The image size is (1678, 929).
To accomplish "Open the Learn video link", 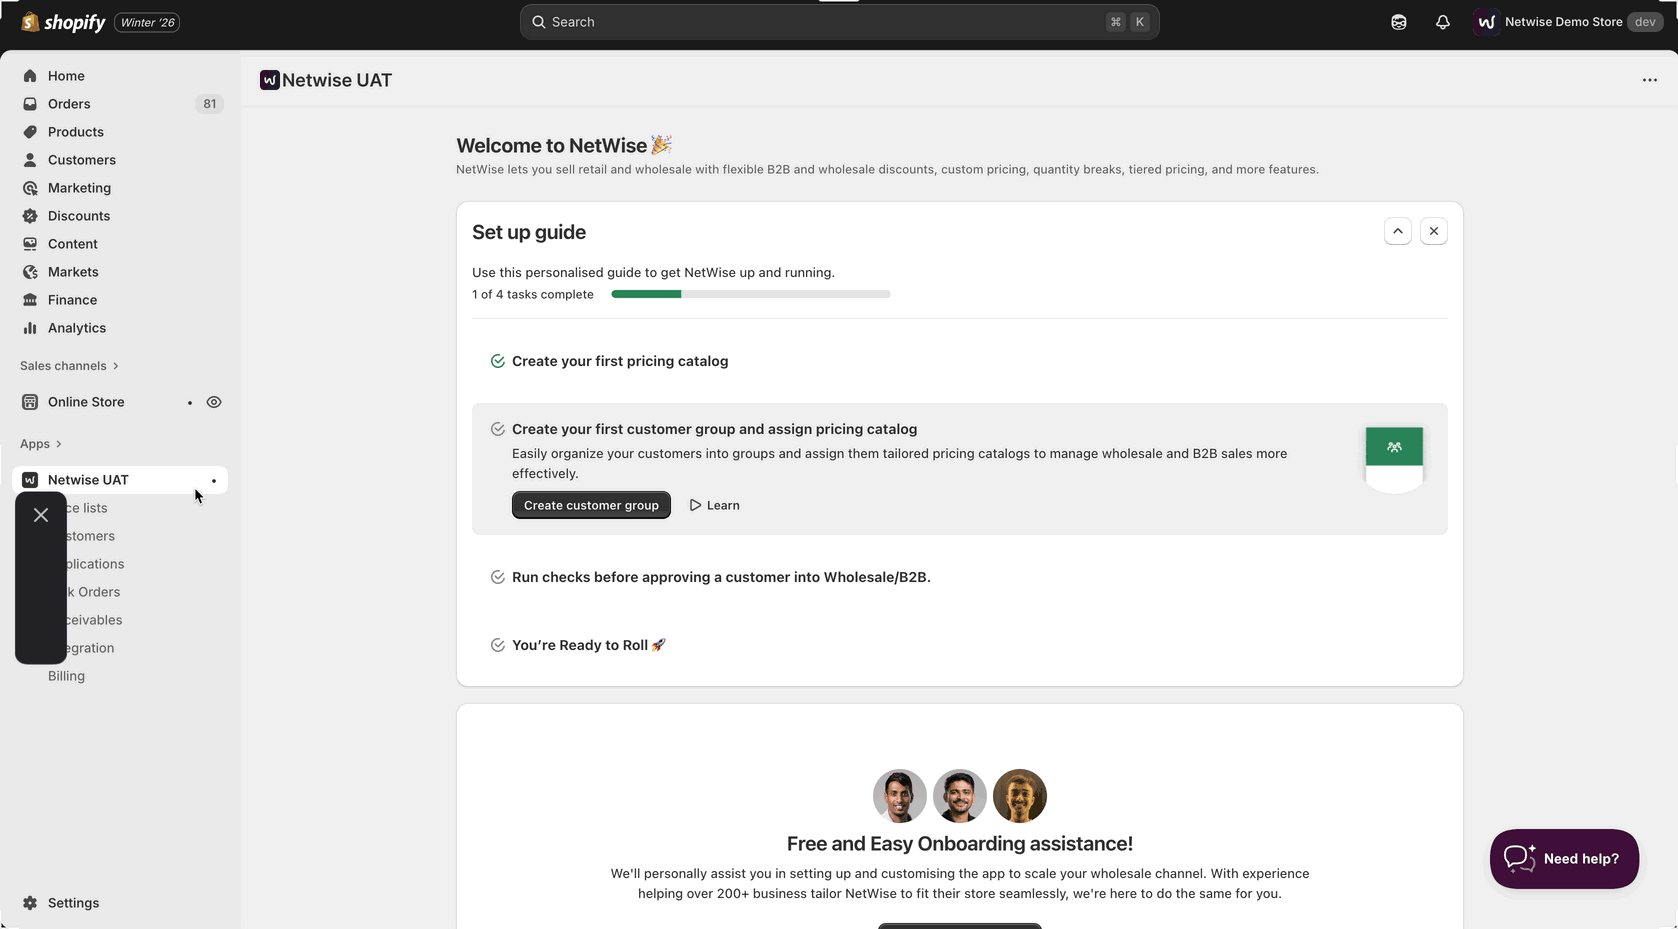I will coord(714,505).
